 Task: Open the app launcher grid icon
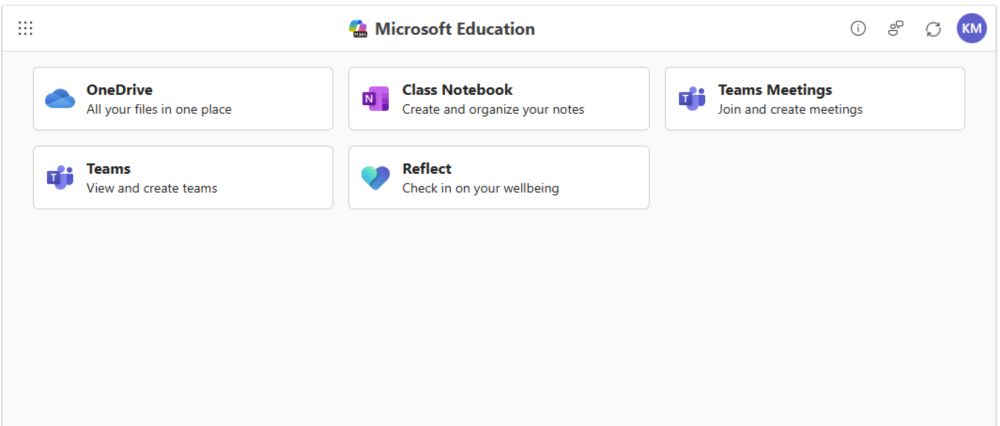26,29
